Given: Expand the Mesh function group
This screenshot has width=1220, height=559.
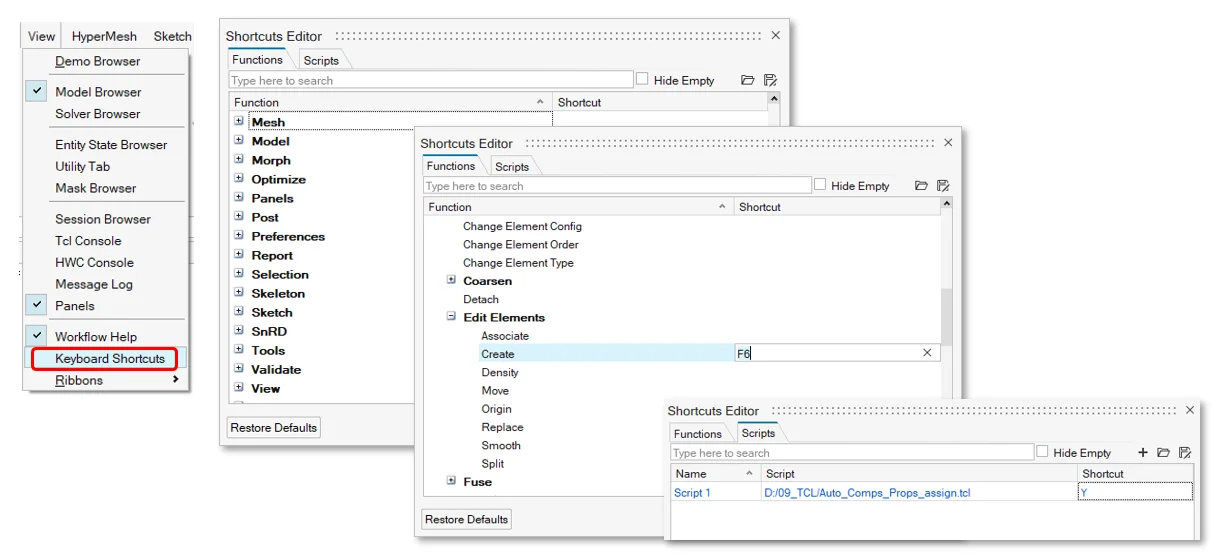Looking at the screenshot, I should (239, 122).
